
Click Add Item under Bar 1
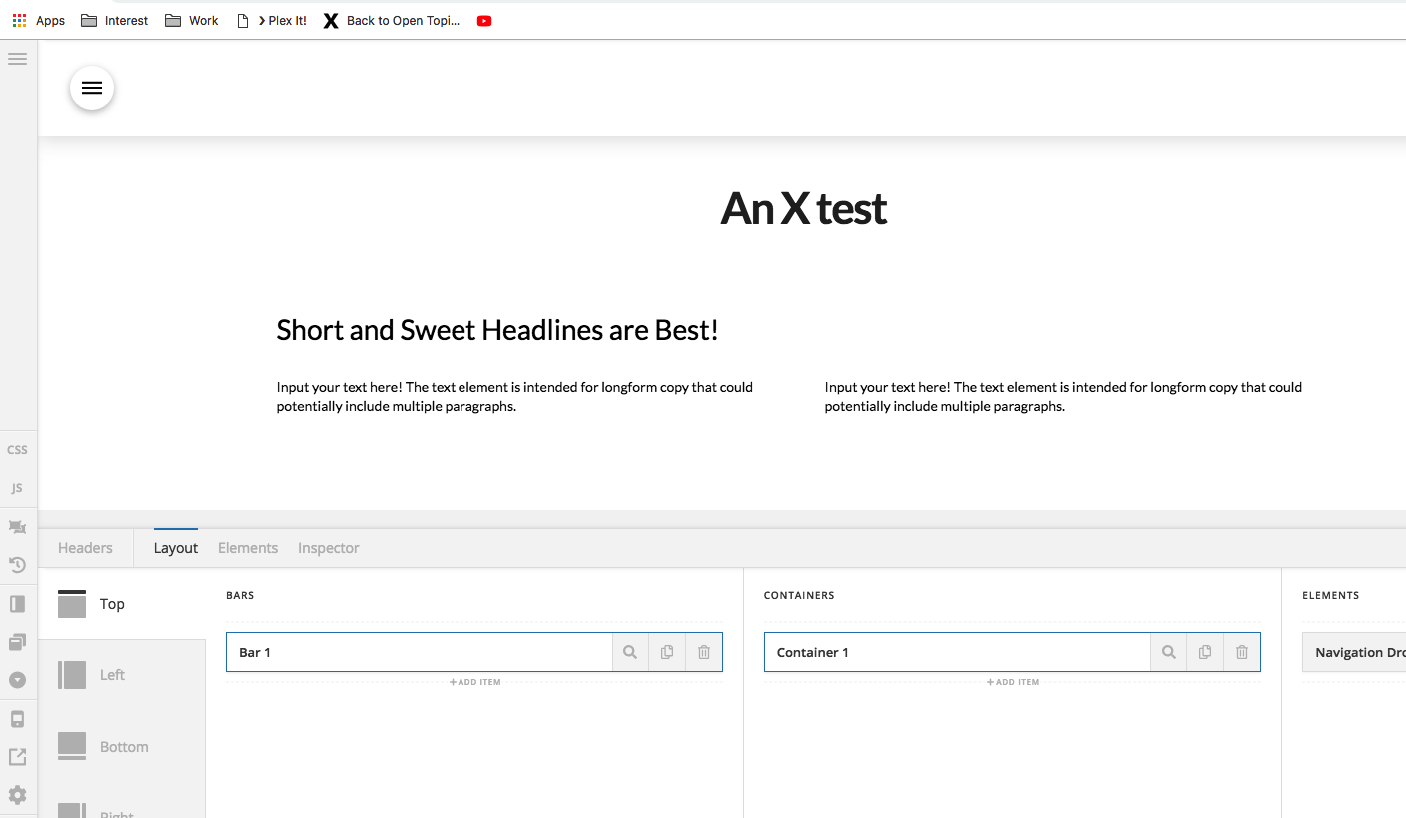[475, 682]
